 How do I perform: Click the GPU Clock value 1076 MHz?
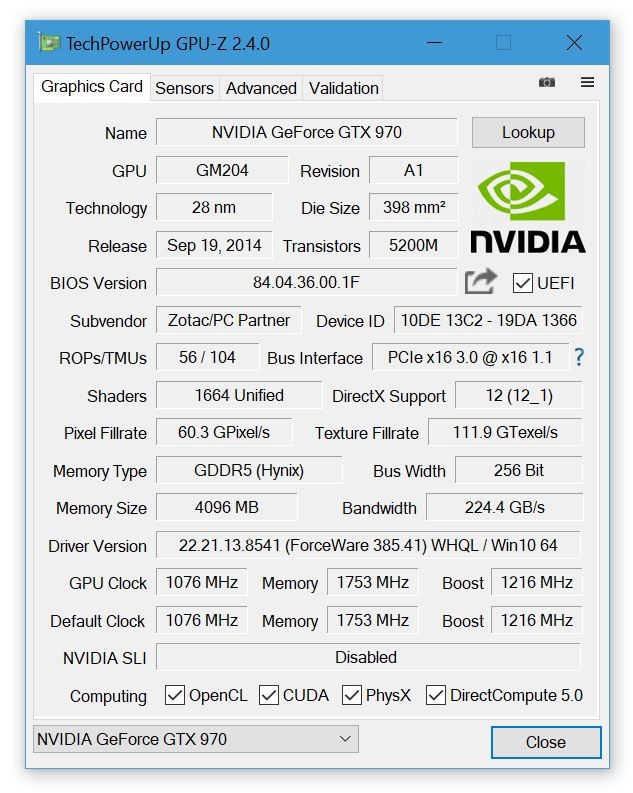click(x=202, y=582)
